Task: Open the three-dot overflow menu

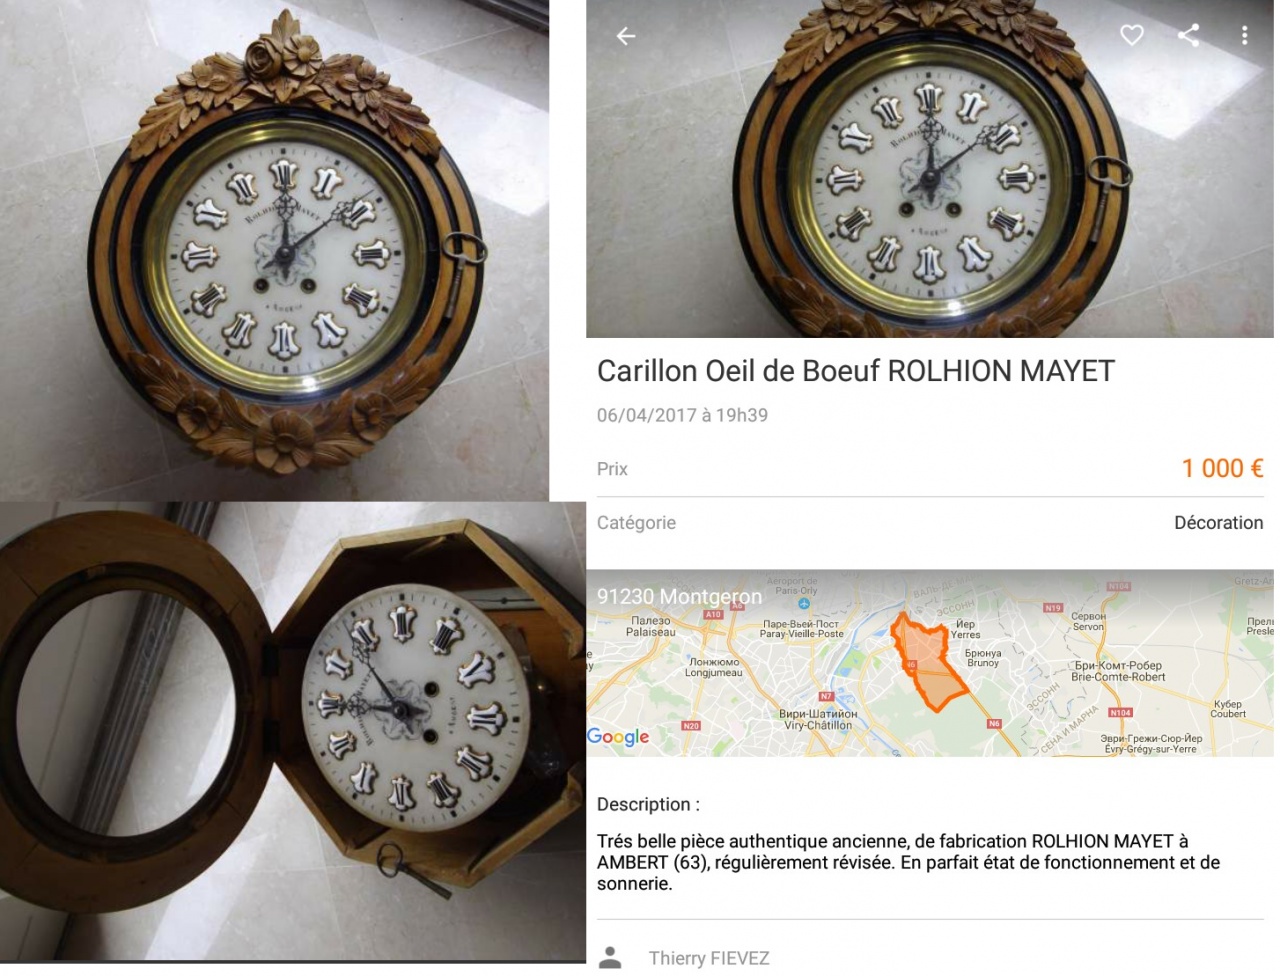Action: [1244, 36]
